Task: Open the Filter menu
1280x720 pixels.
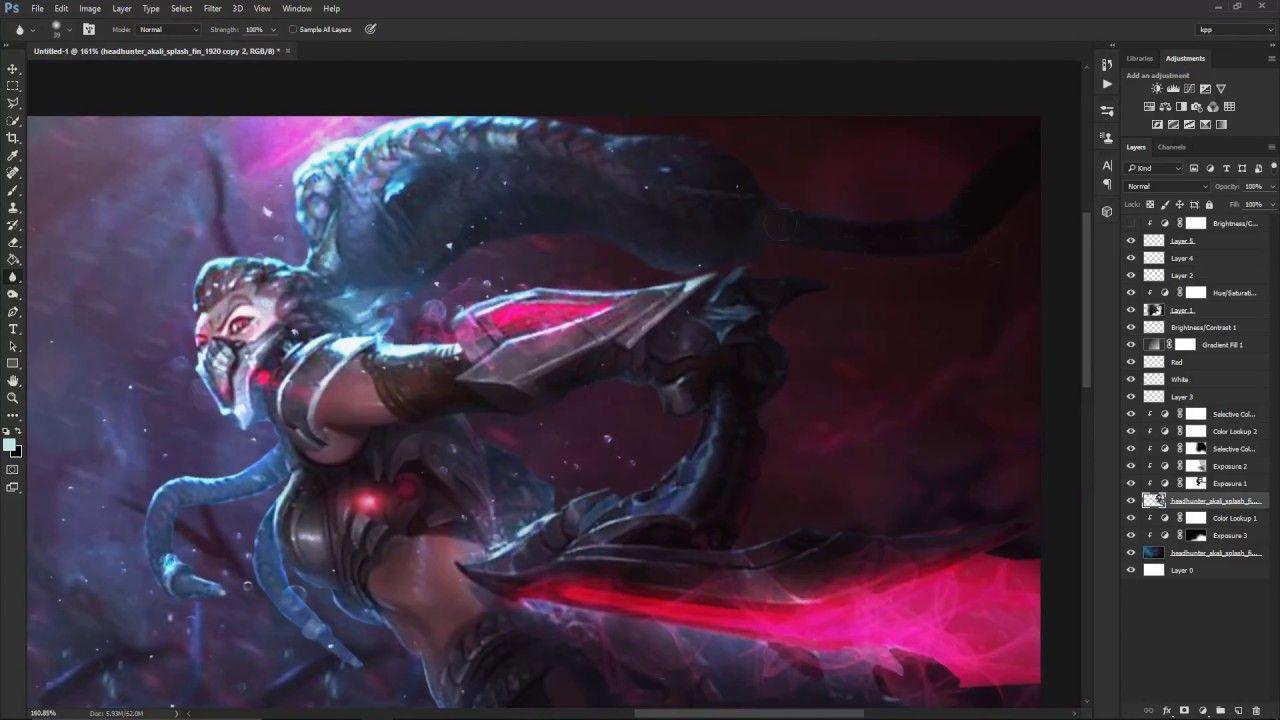Action: pyautogui.click(x=213, y=8)
